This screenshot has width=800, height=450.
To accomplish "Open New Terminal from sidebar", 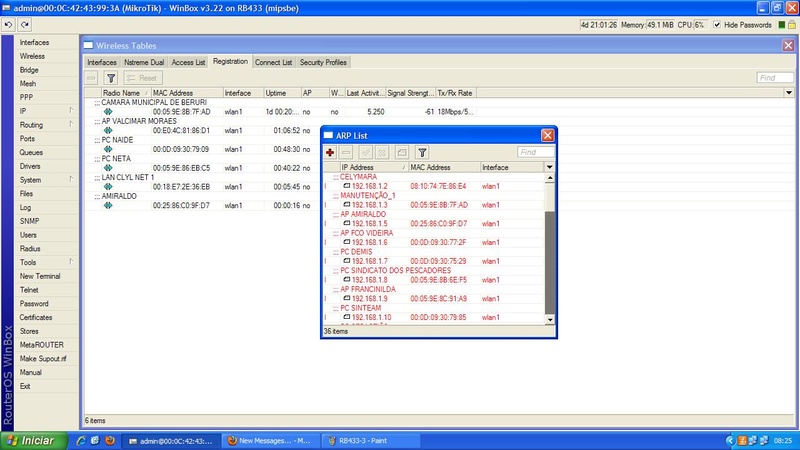I will pyautogui.click(x=40, y=276).
